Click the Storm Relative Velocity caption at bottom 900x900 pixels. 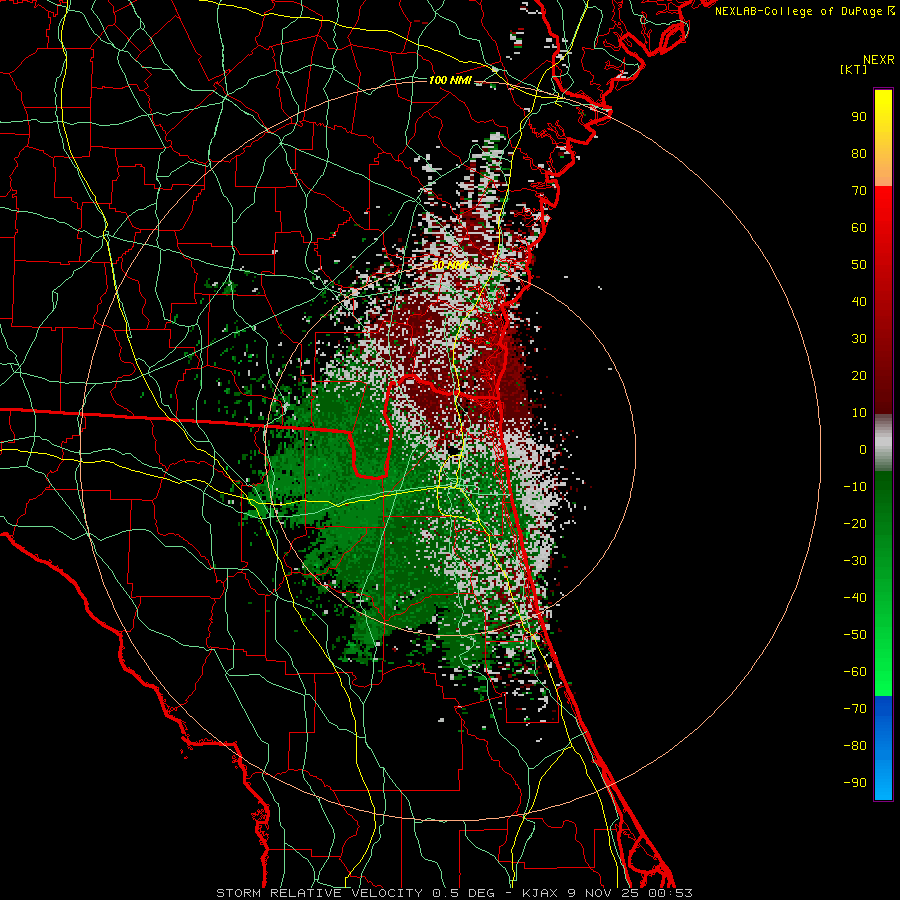[x=454, y=893]
